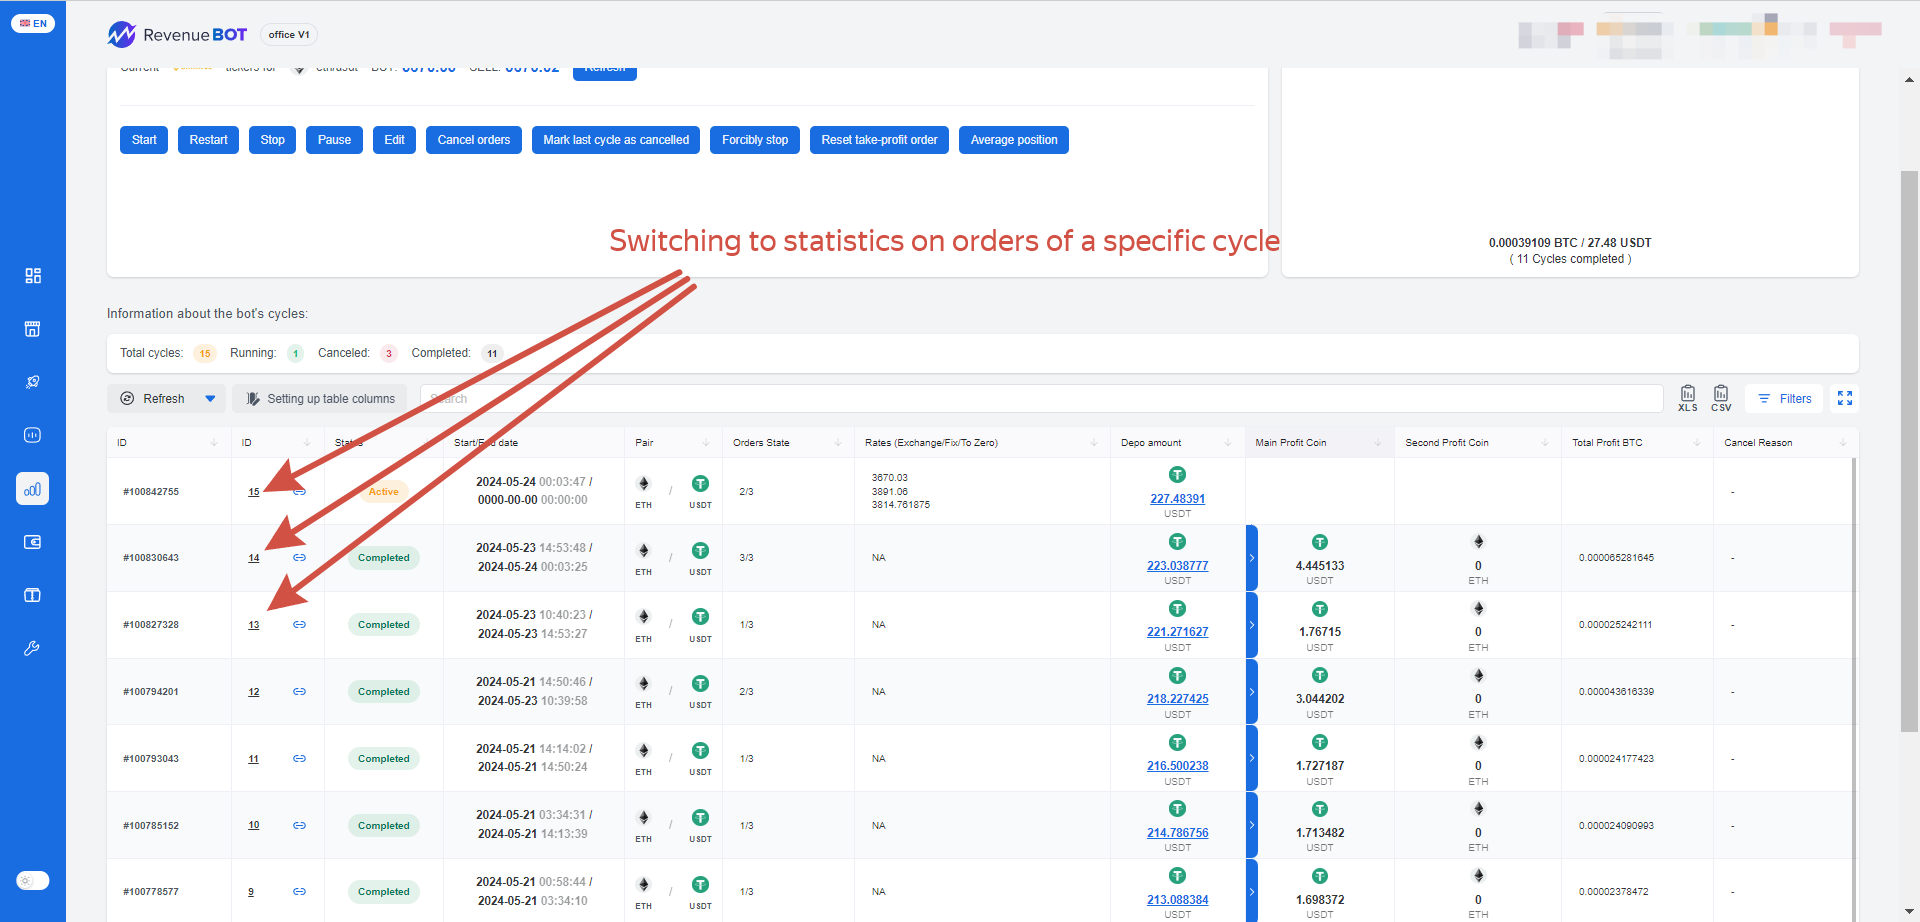The height and width of the screenshot is (922, 1920).
Task: Open the marketplace store icon in sidebar
Action: 33,329
